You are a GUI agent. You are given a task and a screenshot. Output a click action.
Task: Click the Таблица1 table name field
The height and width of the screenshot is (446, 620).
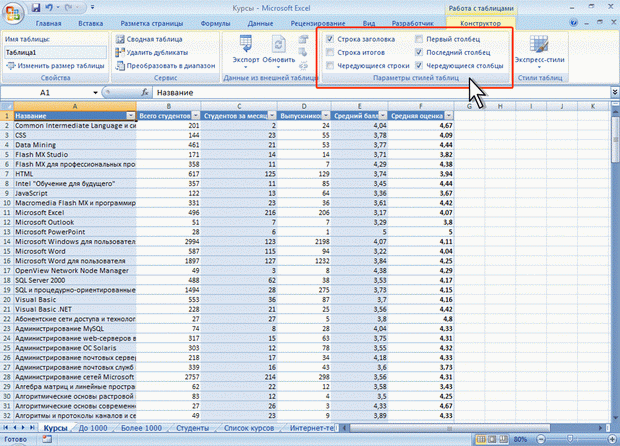55,52
